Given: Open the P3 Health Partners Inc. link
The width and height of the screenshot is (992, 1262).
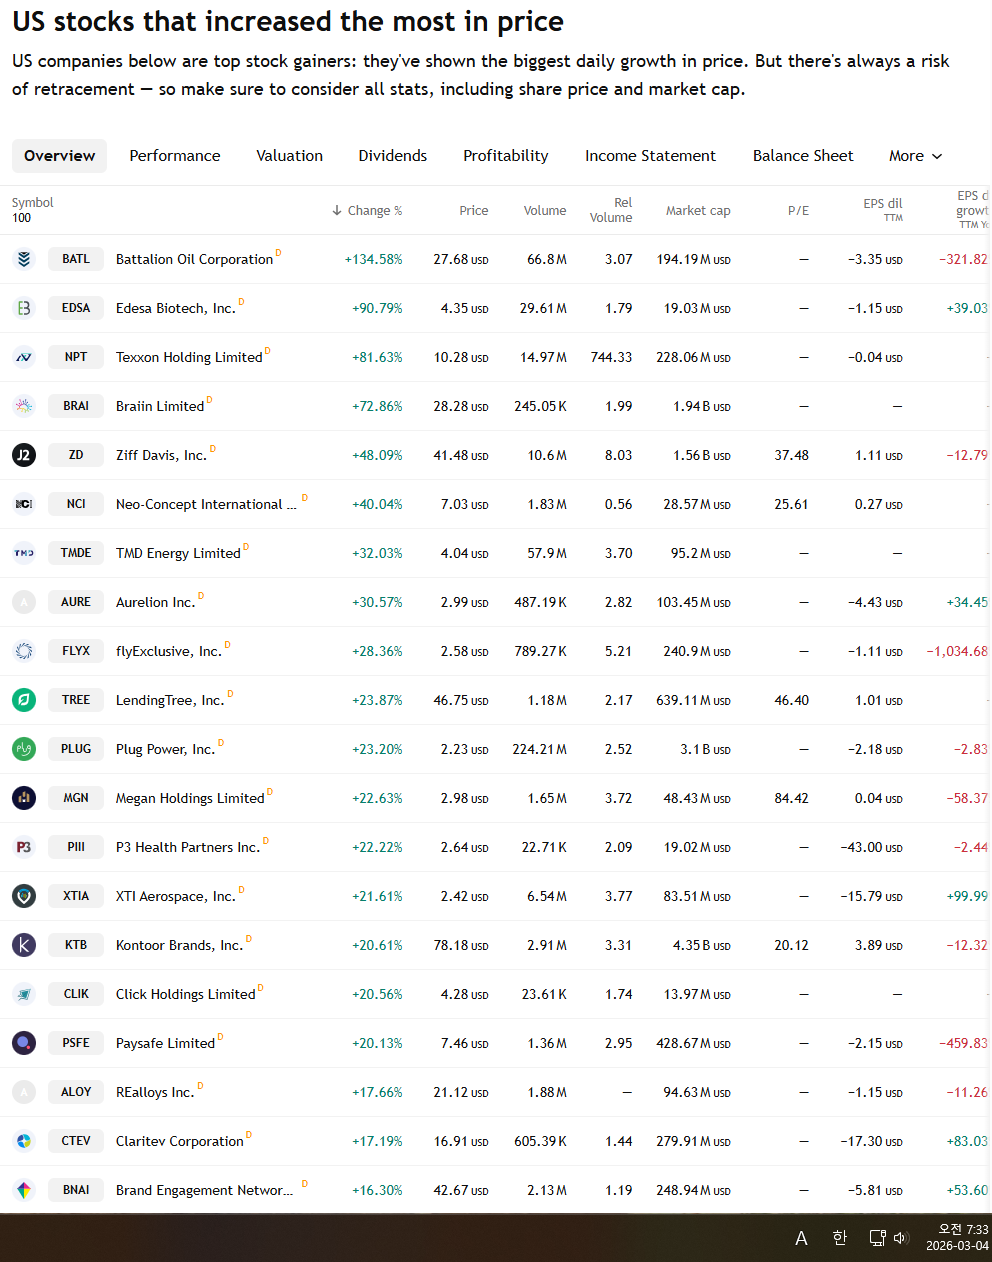Looking at the screenshot, I should pos(188,847).
